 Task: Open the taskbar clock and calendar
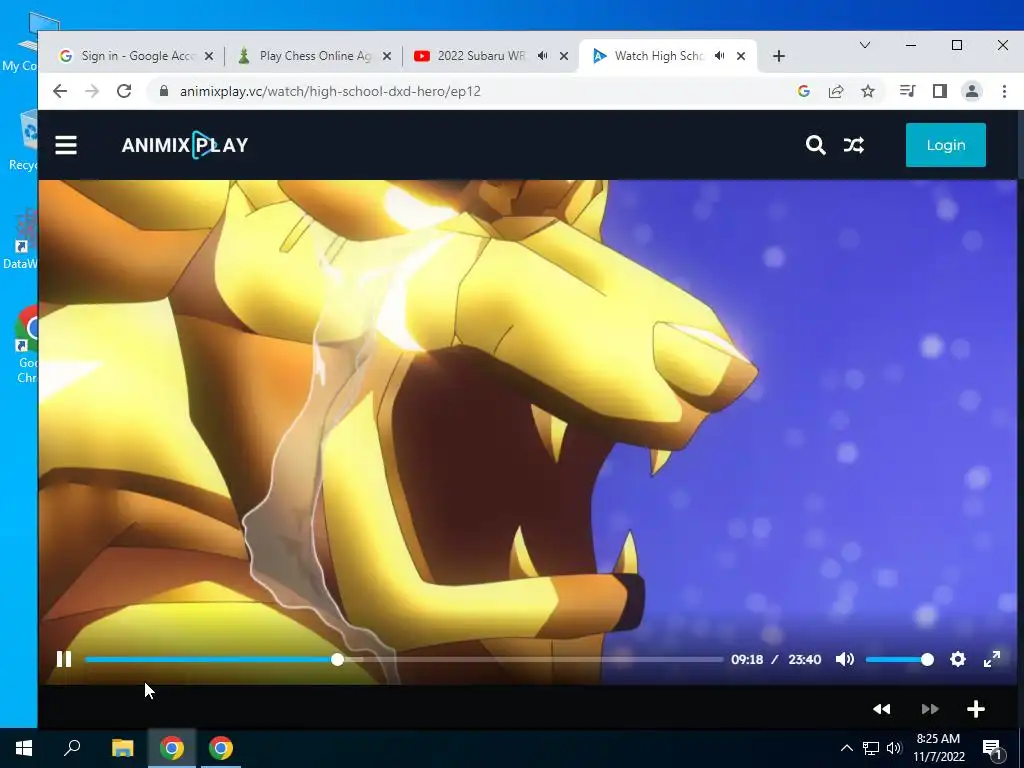click(x=938, y=748)
